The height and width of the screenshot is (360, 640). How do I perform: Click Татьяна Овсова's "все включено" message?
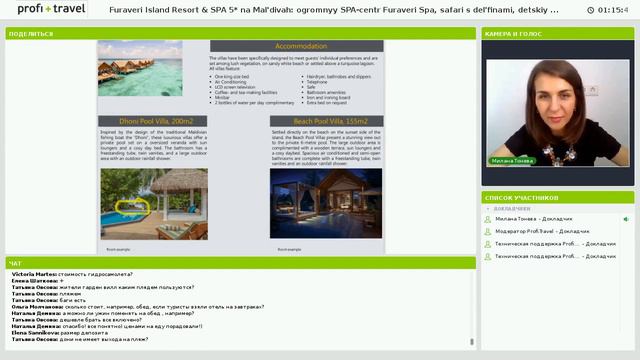pyautogui.click(x=76, y=320)
